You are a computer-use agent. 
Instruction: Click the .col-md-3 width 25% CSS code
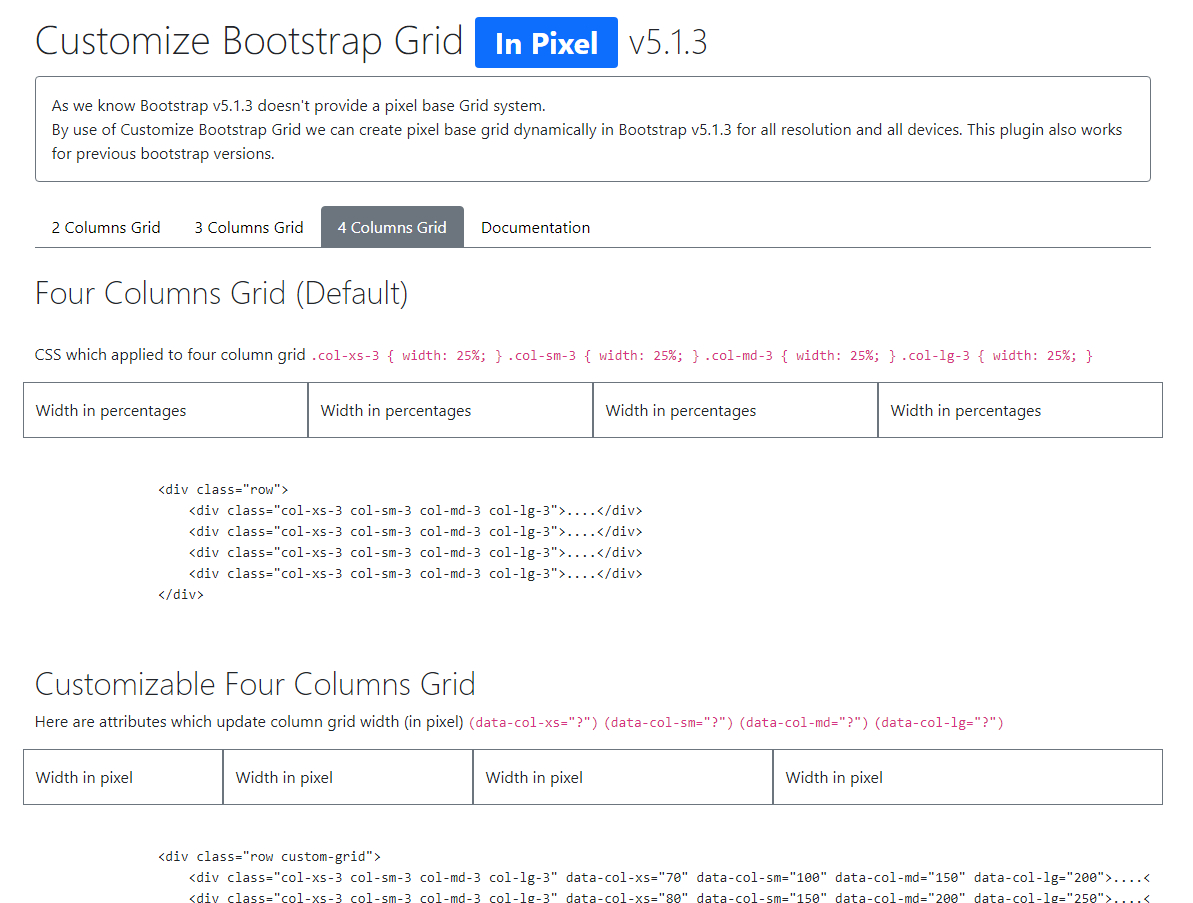[800, 355]
